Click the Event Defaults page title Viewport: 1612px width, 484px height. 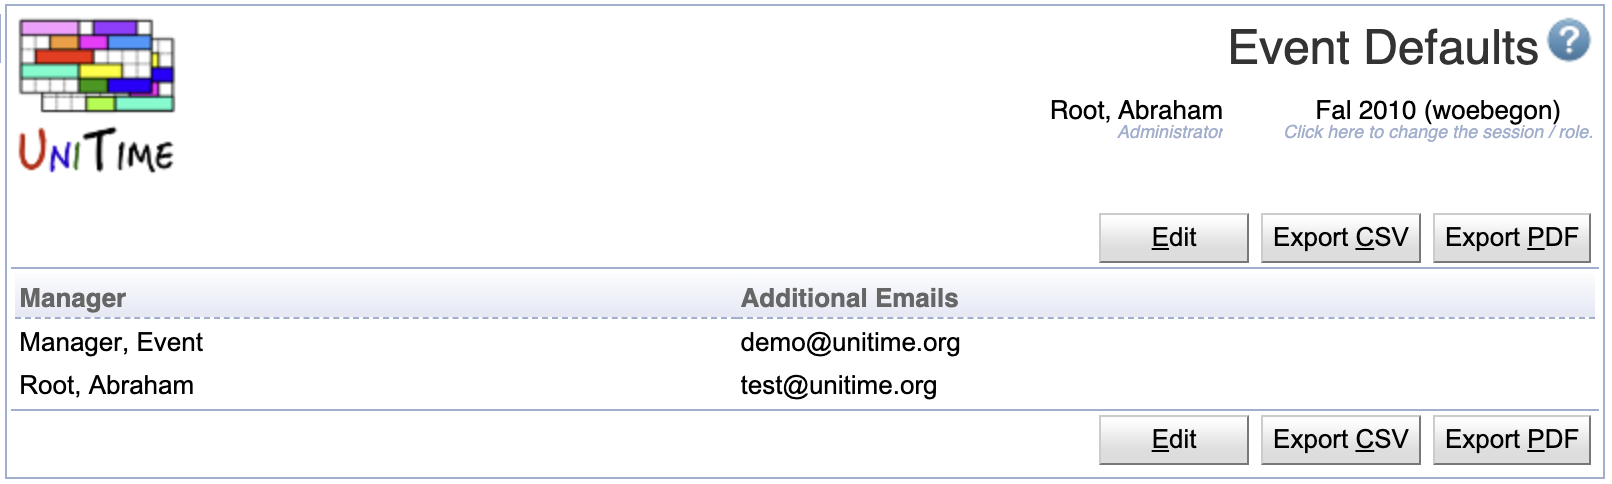1382,48
